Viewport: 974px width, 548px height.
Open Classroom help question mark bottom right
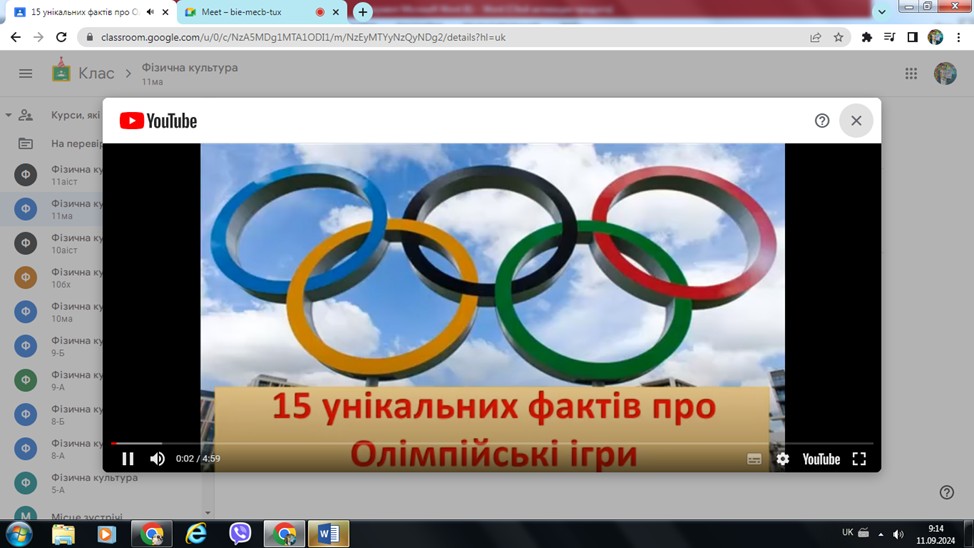click(946, 492)
